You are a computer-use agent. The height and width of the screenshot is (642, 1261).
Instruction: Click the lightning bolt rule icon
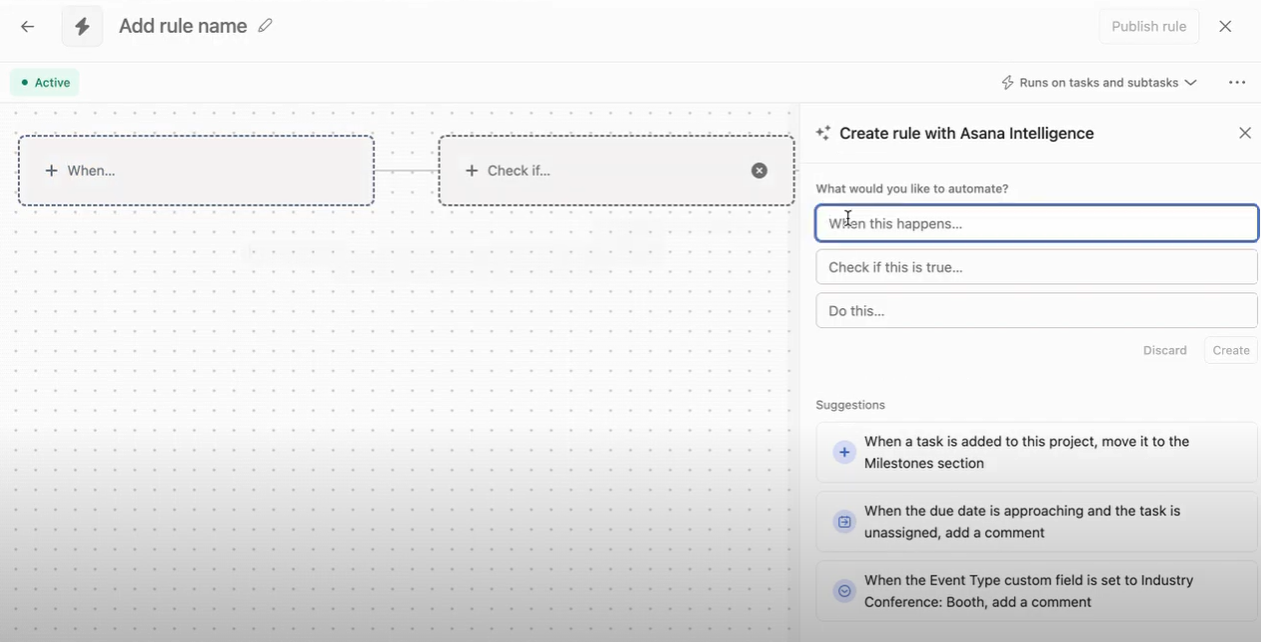82,27
